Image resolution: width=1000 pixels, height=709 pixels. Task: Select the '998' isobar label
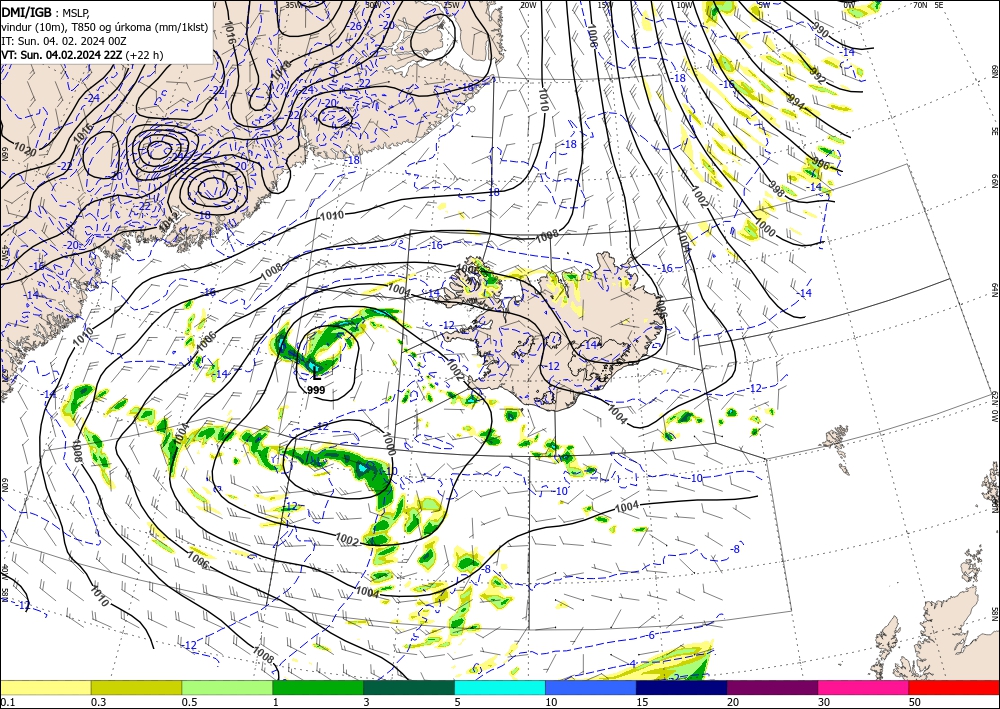coord(777,189)
